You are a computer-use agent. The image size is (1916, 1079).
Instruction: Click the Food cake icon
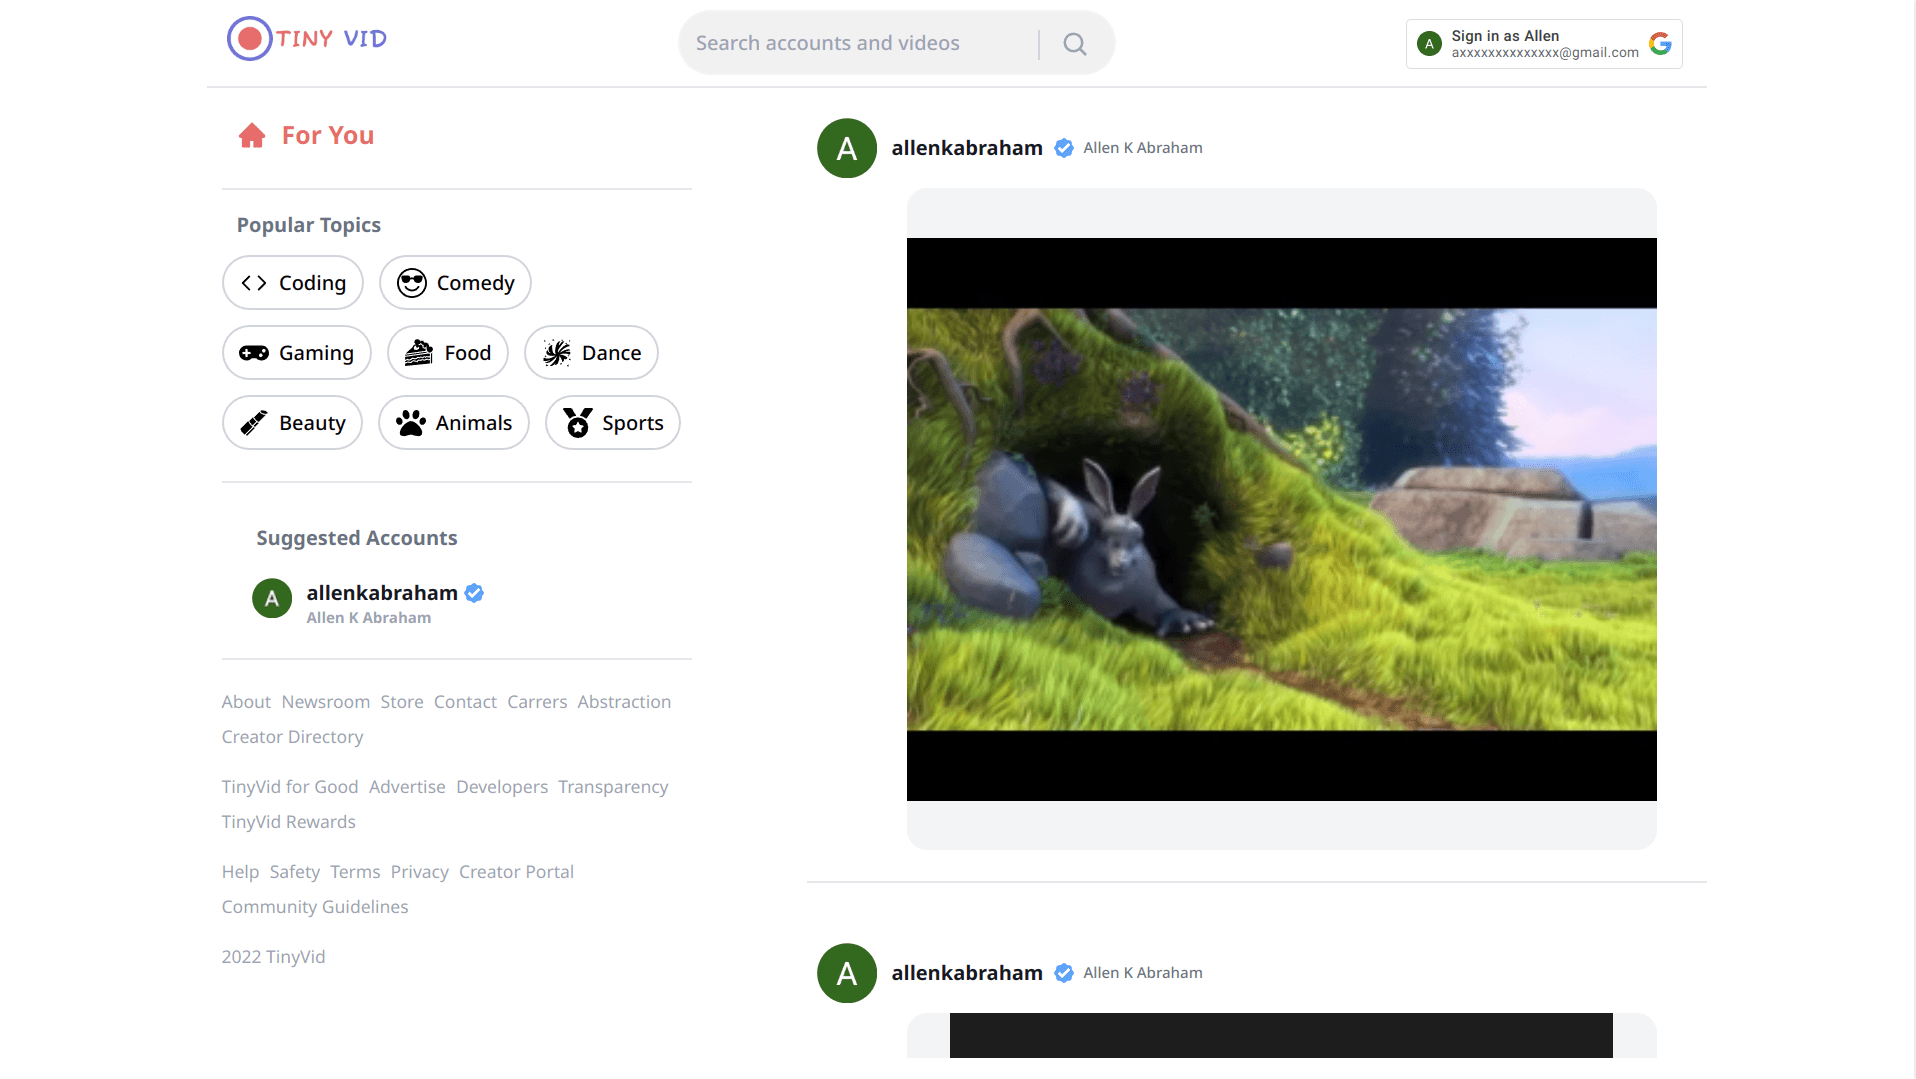click(x=418, y=353)
